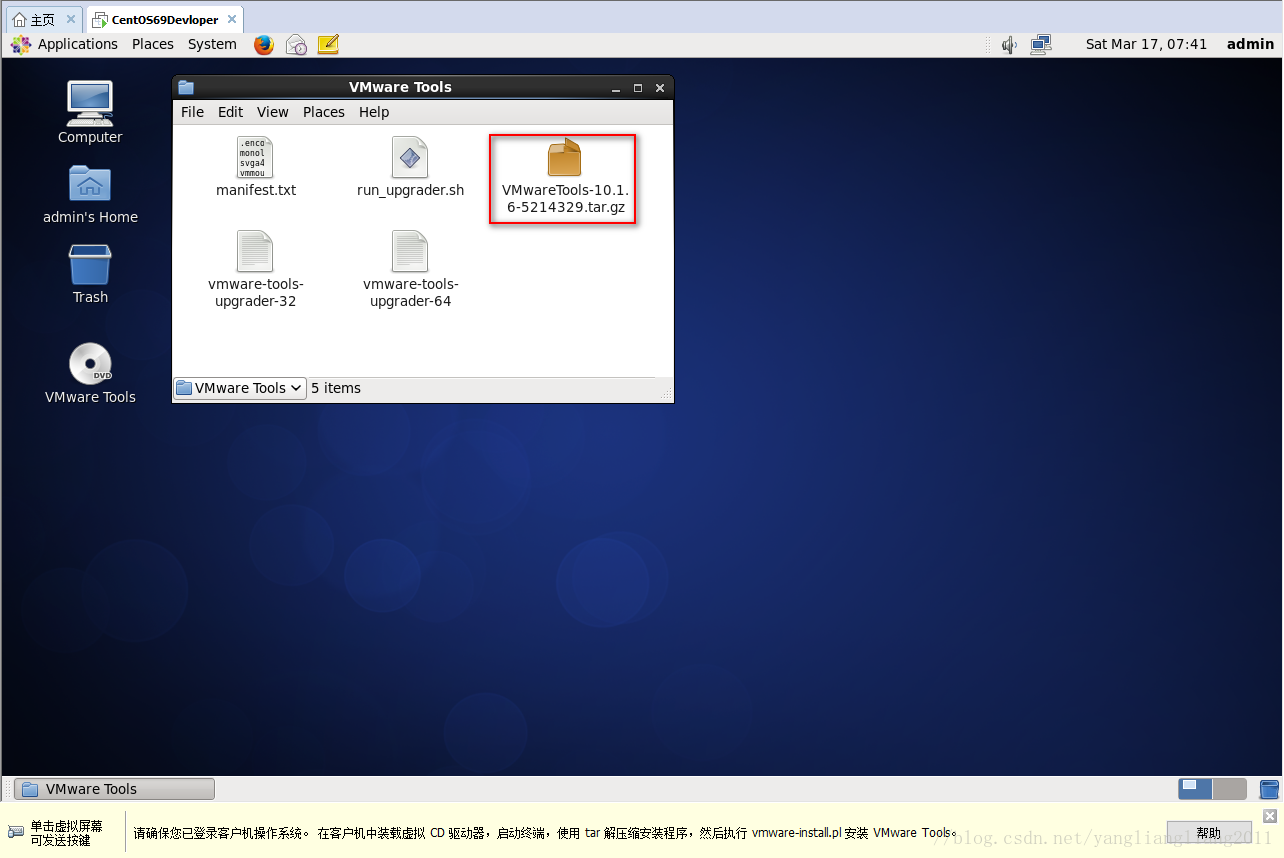Open the Places menu in top panel

pos(153,44)
